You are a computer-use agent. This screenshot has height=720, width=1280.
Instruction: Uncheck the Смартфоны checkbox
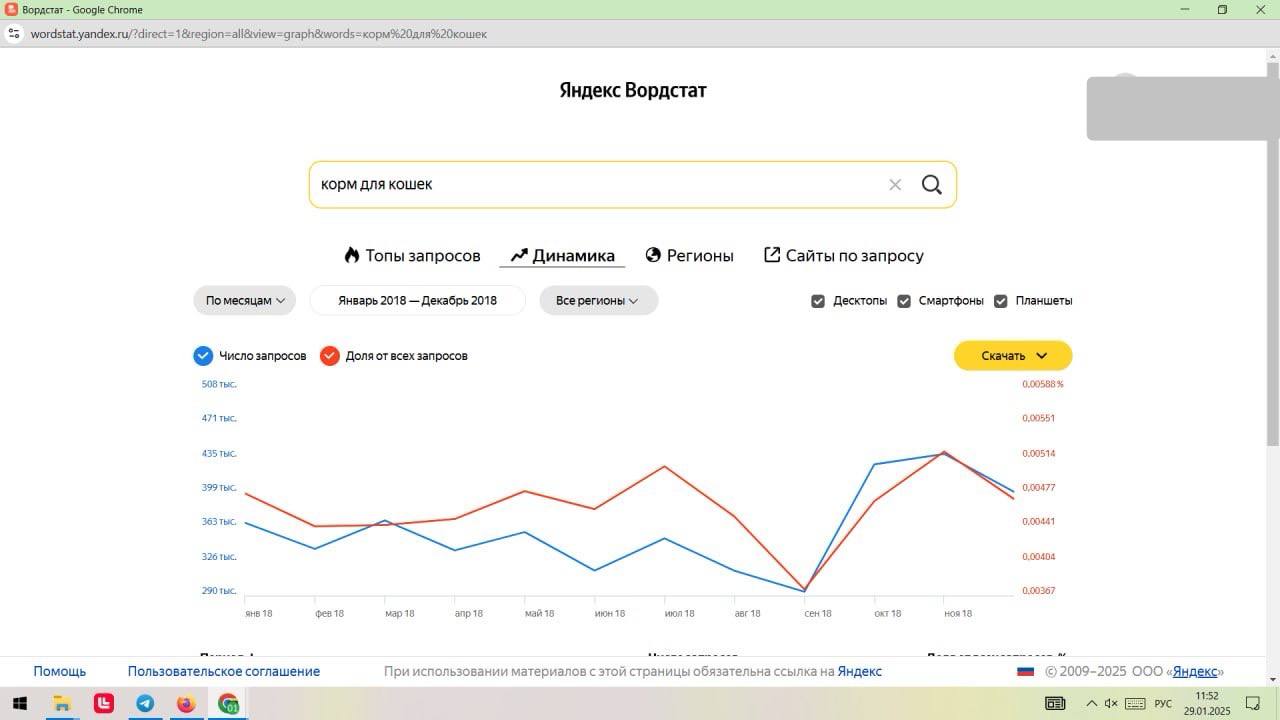[x=904, y=301]
